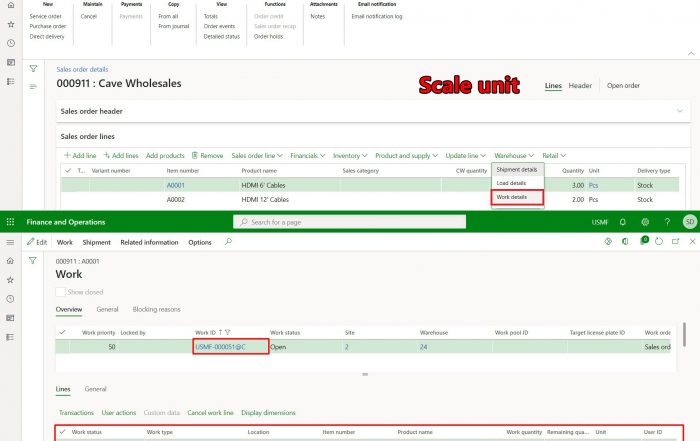This screenshot has height=441, width=700.
Task: Refresh the Work page
Action: (x=659, y=241)
